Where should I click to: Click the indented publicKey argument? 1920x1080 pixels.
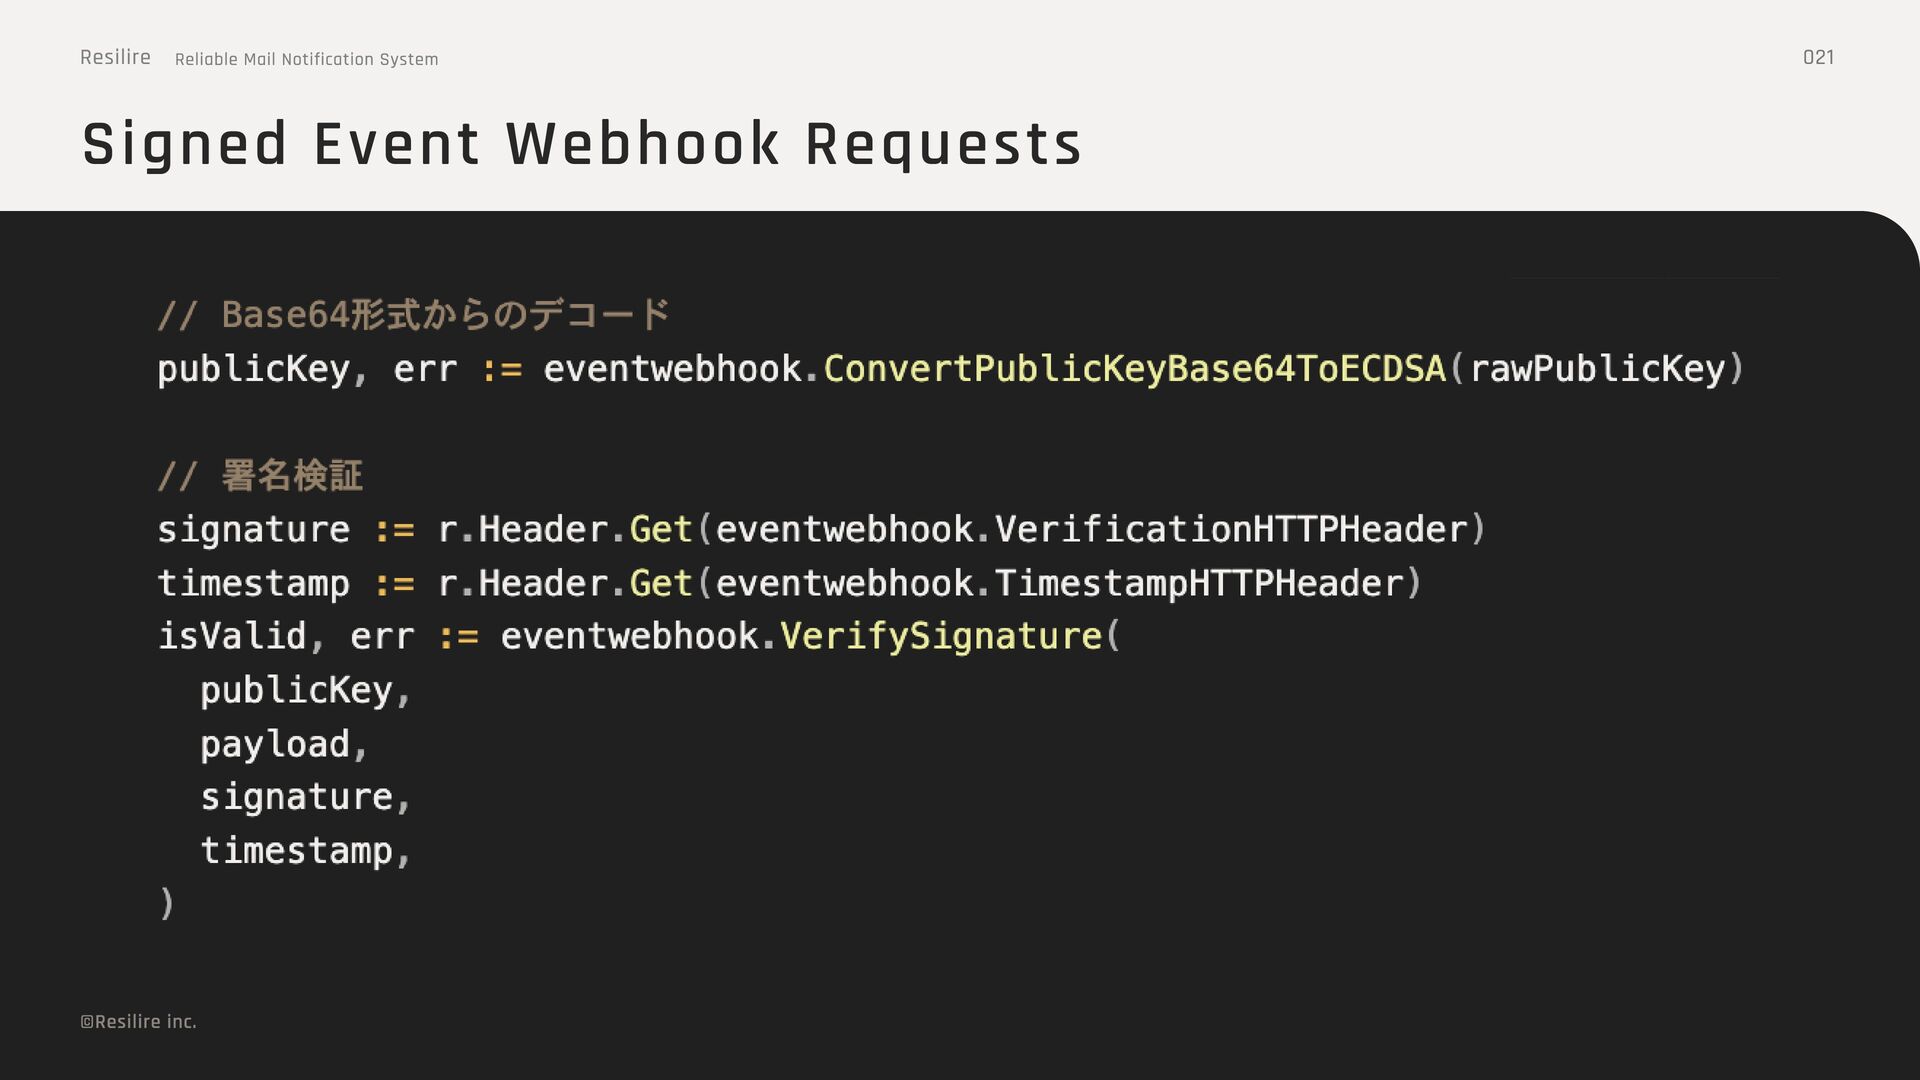297,691
